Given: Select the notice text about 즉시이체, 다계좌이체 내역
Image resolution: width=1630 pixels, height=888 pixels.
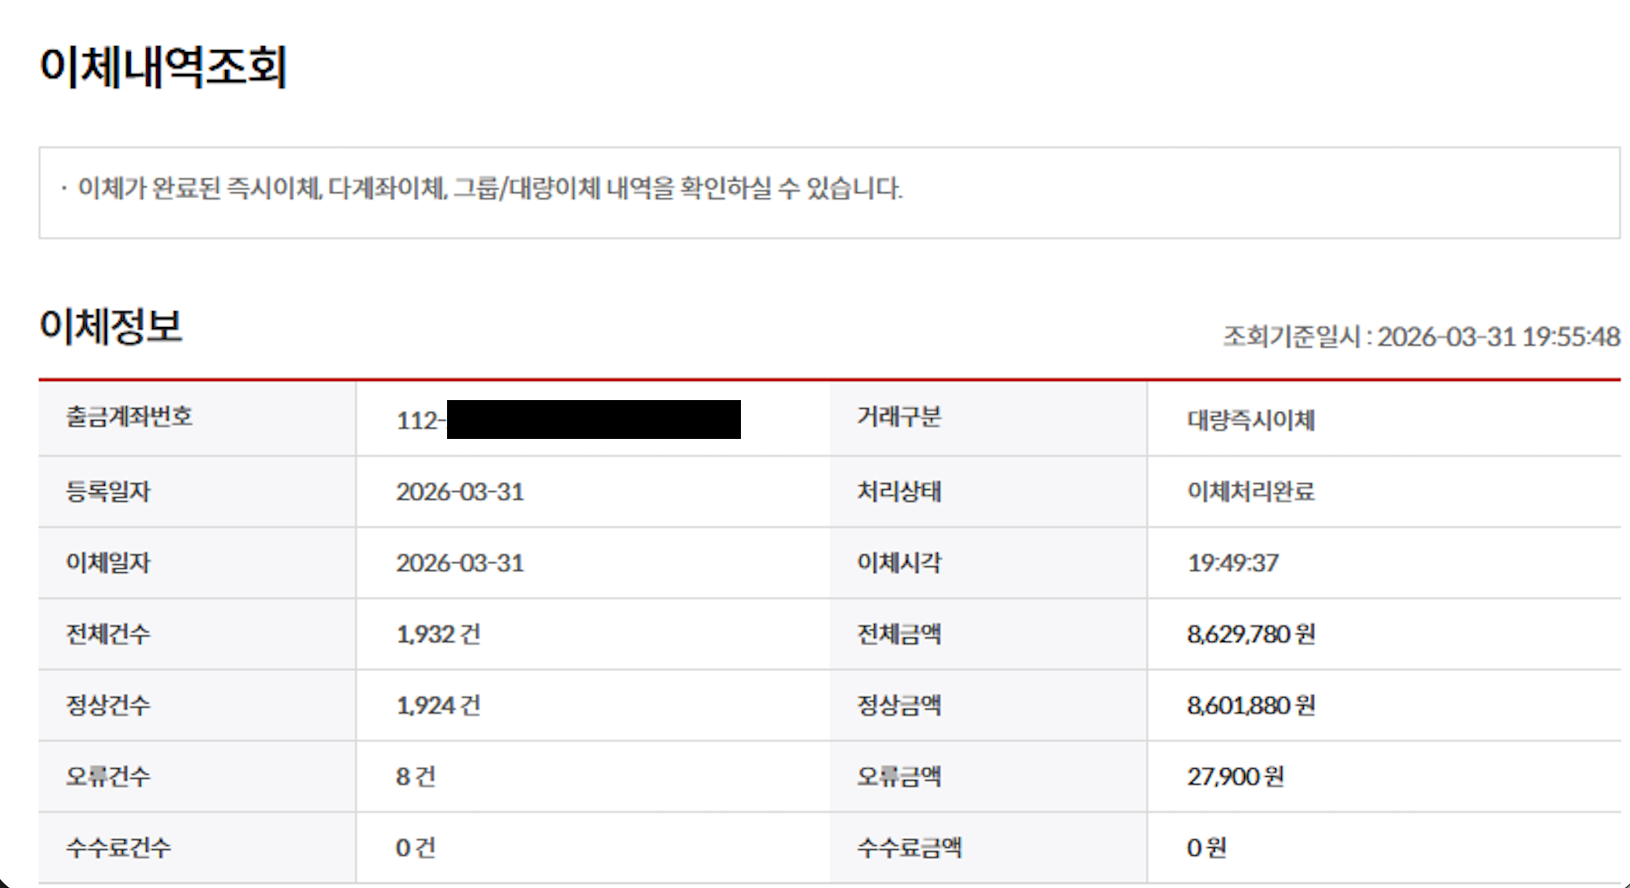Looking at the screenshot, I should point(490,188).
